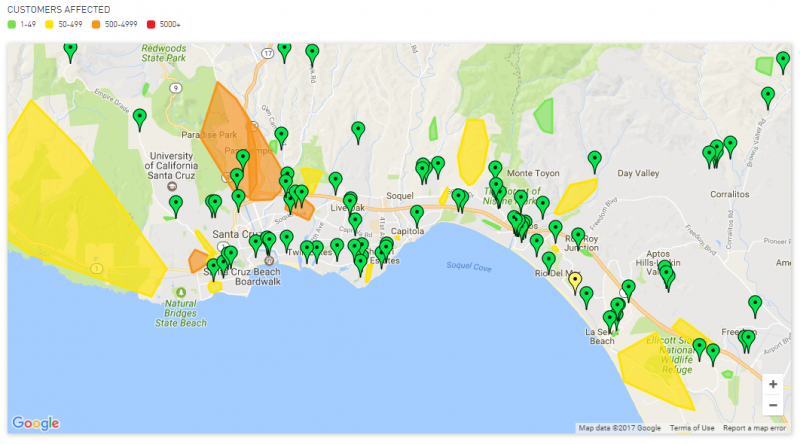This screenshot has width=800, height=444.
Task: Zoom in the map with plus button
Action: coord(772,384)
